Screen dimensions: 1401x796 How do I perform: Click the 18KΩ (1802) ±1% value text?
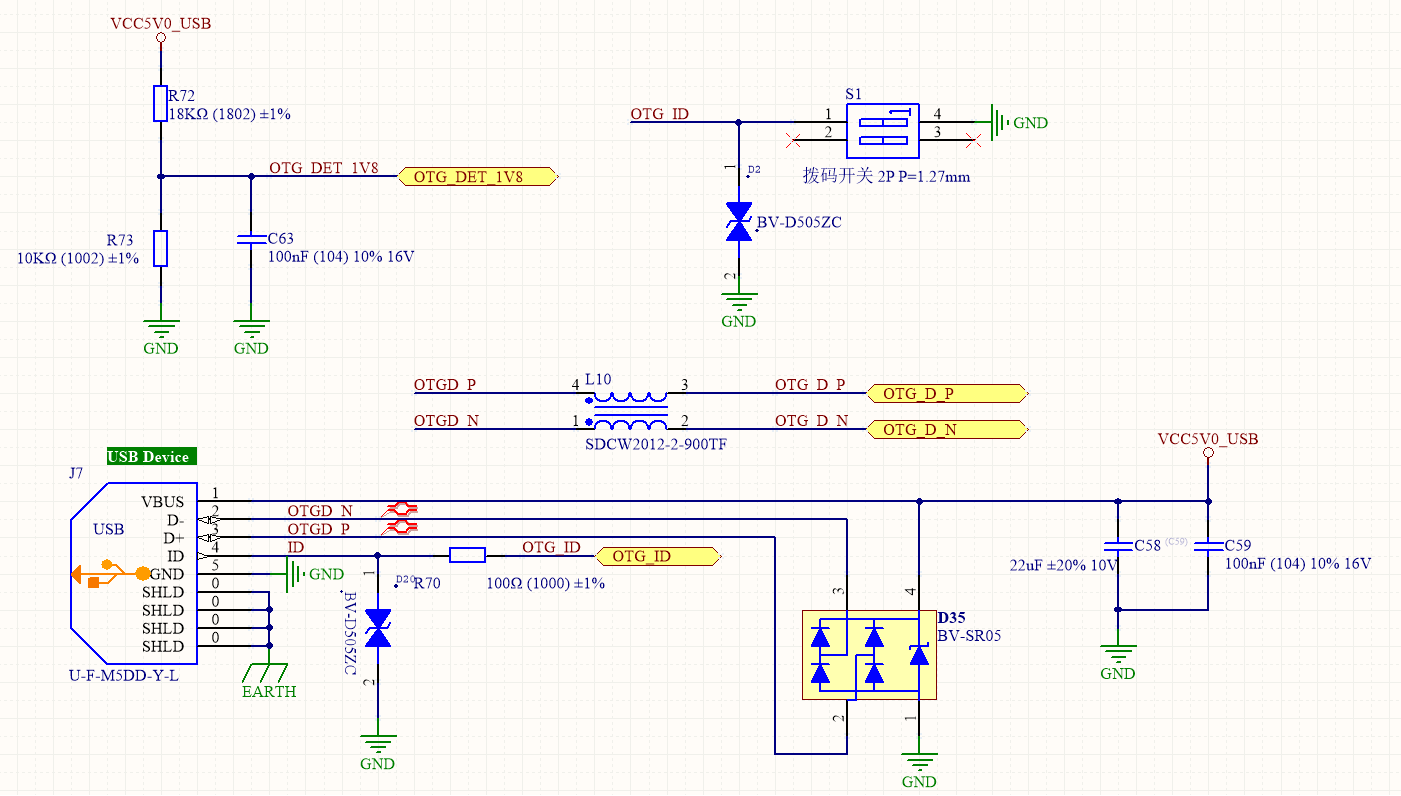pos(230,115)
